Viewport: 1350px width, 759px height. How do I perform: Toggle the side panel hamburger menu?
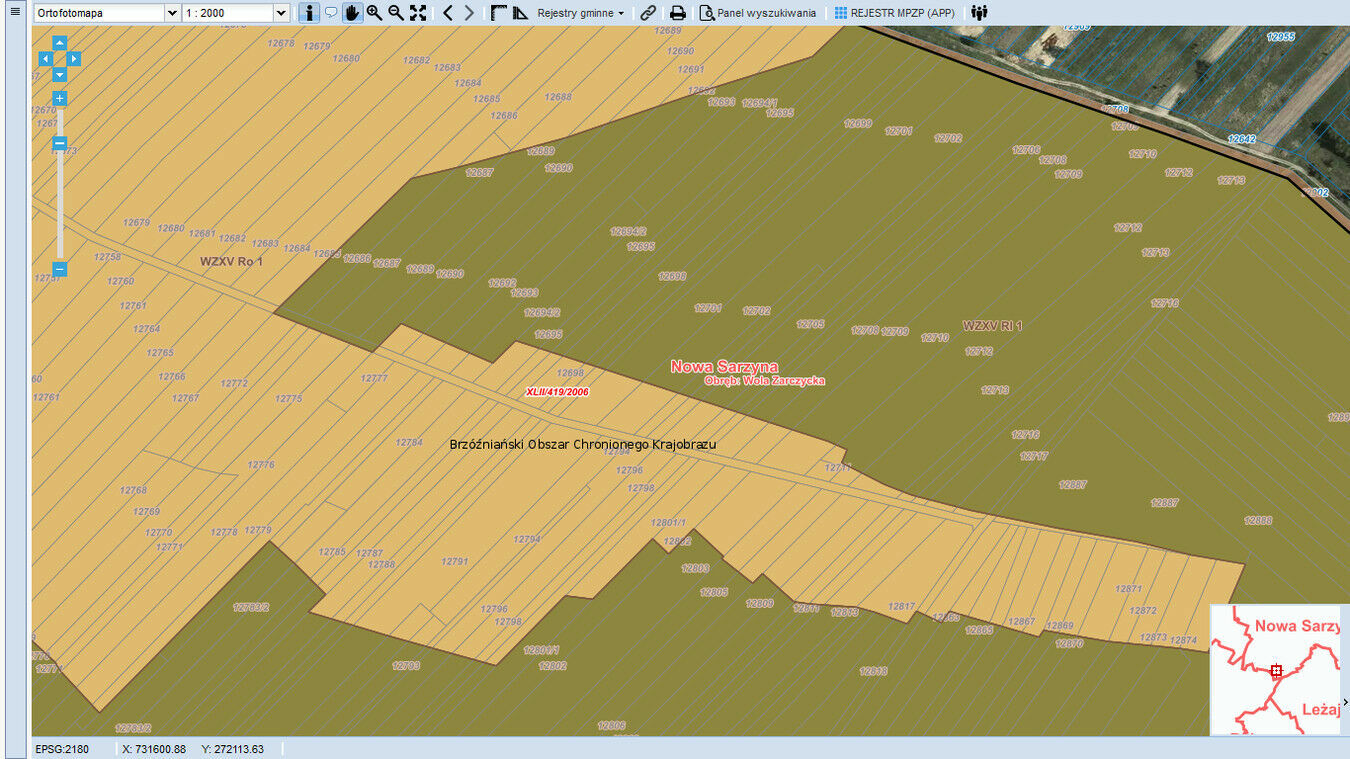pos(14,13)
